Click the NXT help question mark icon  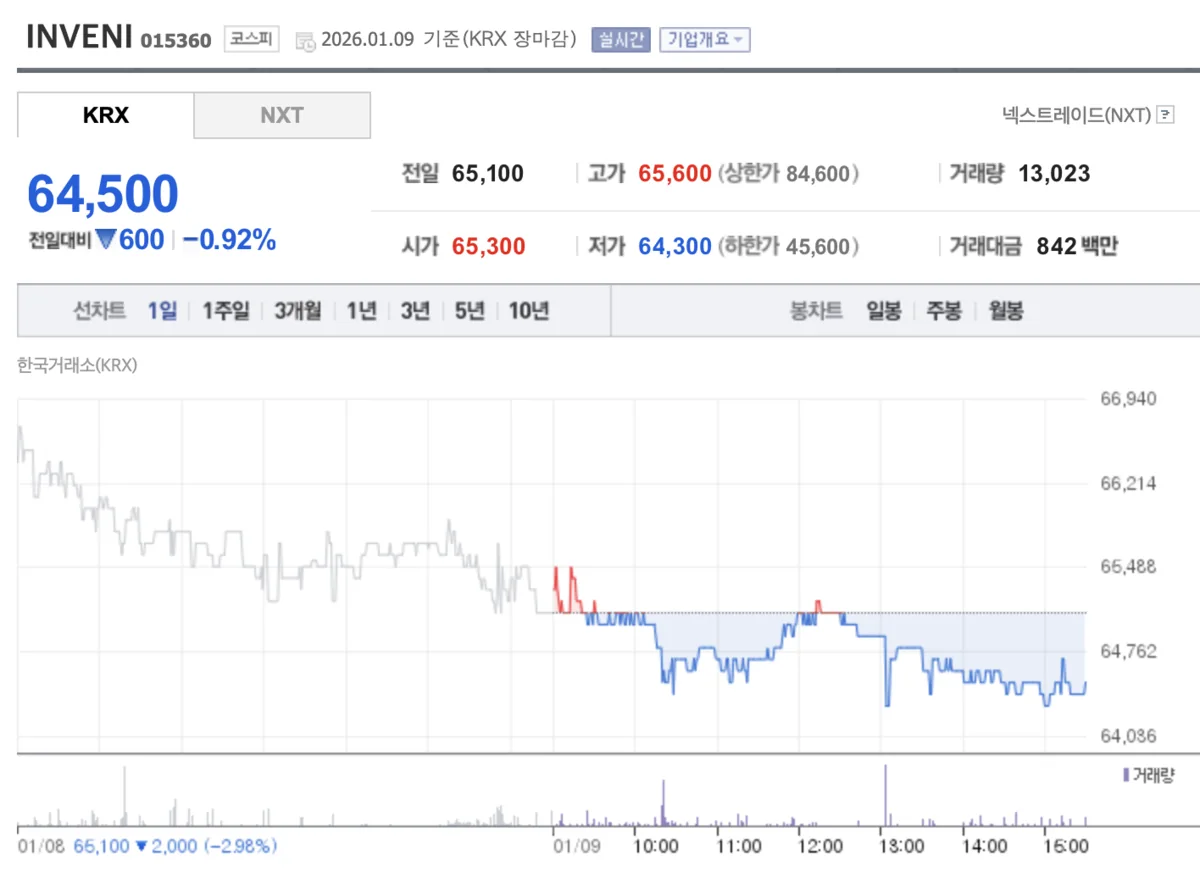[1164, 115]
